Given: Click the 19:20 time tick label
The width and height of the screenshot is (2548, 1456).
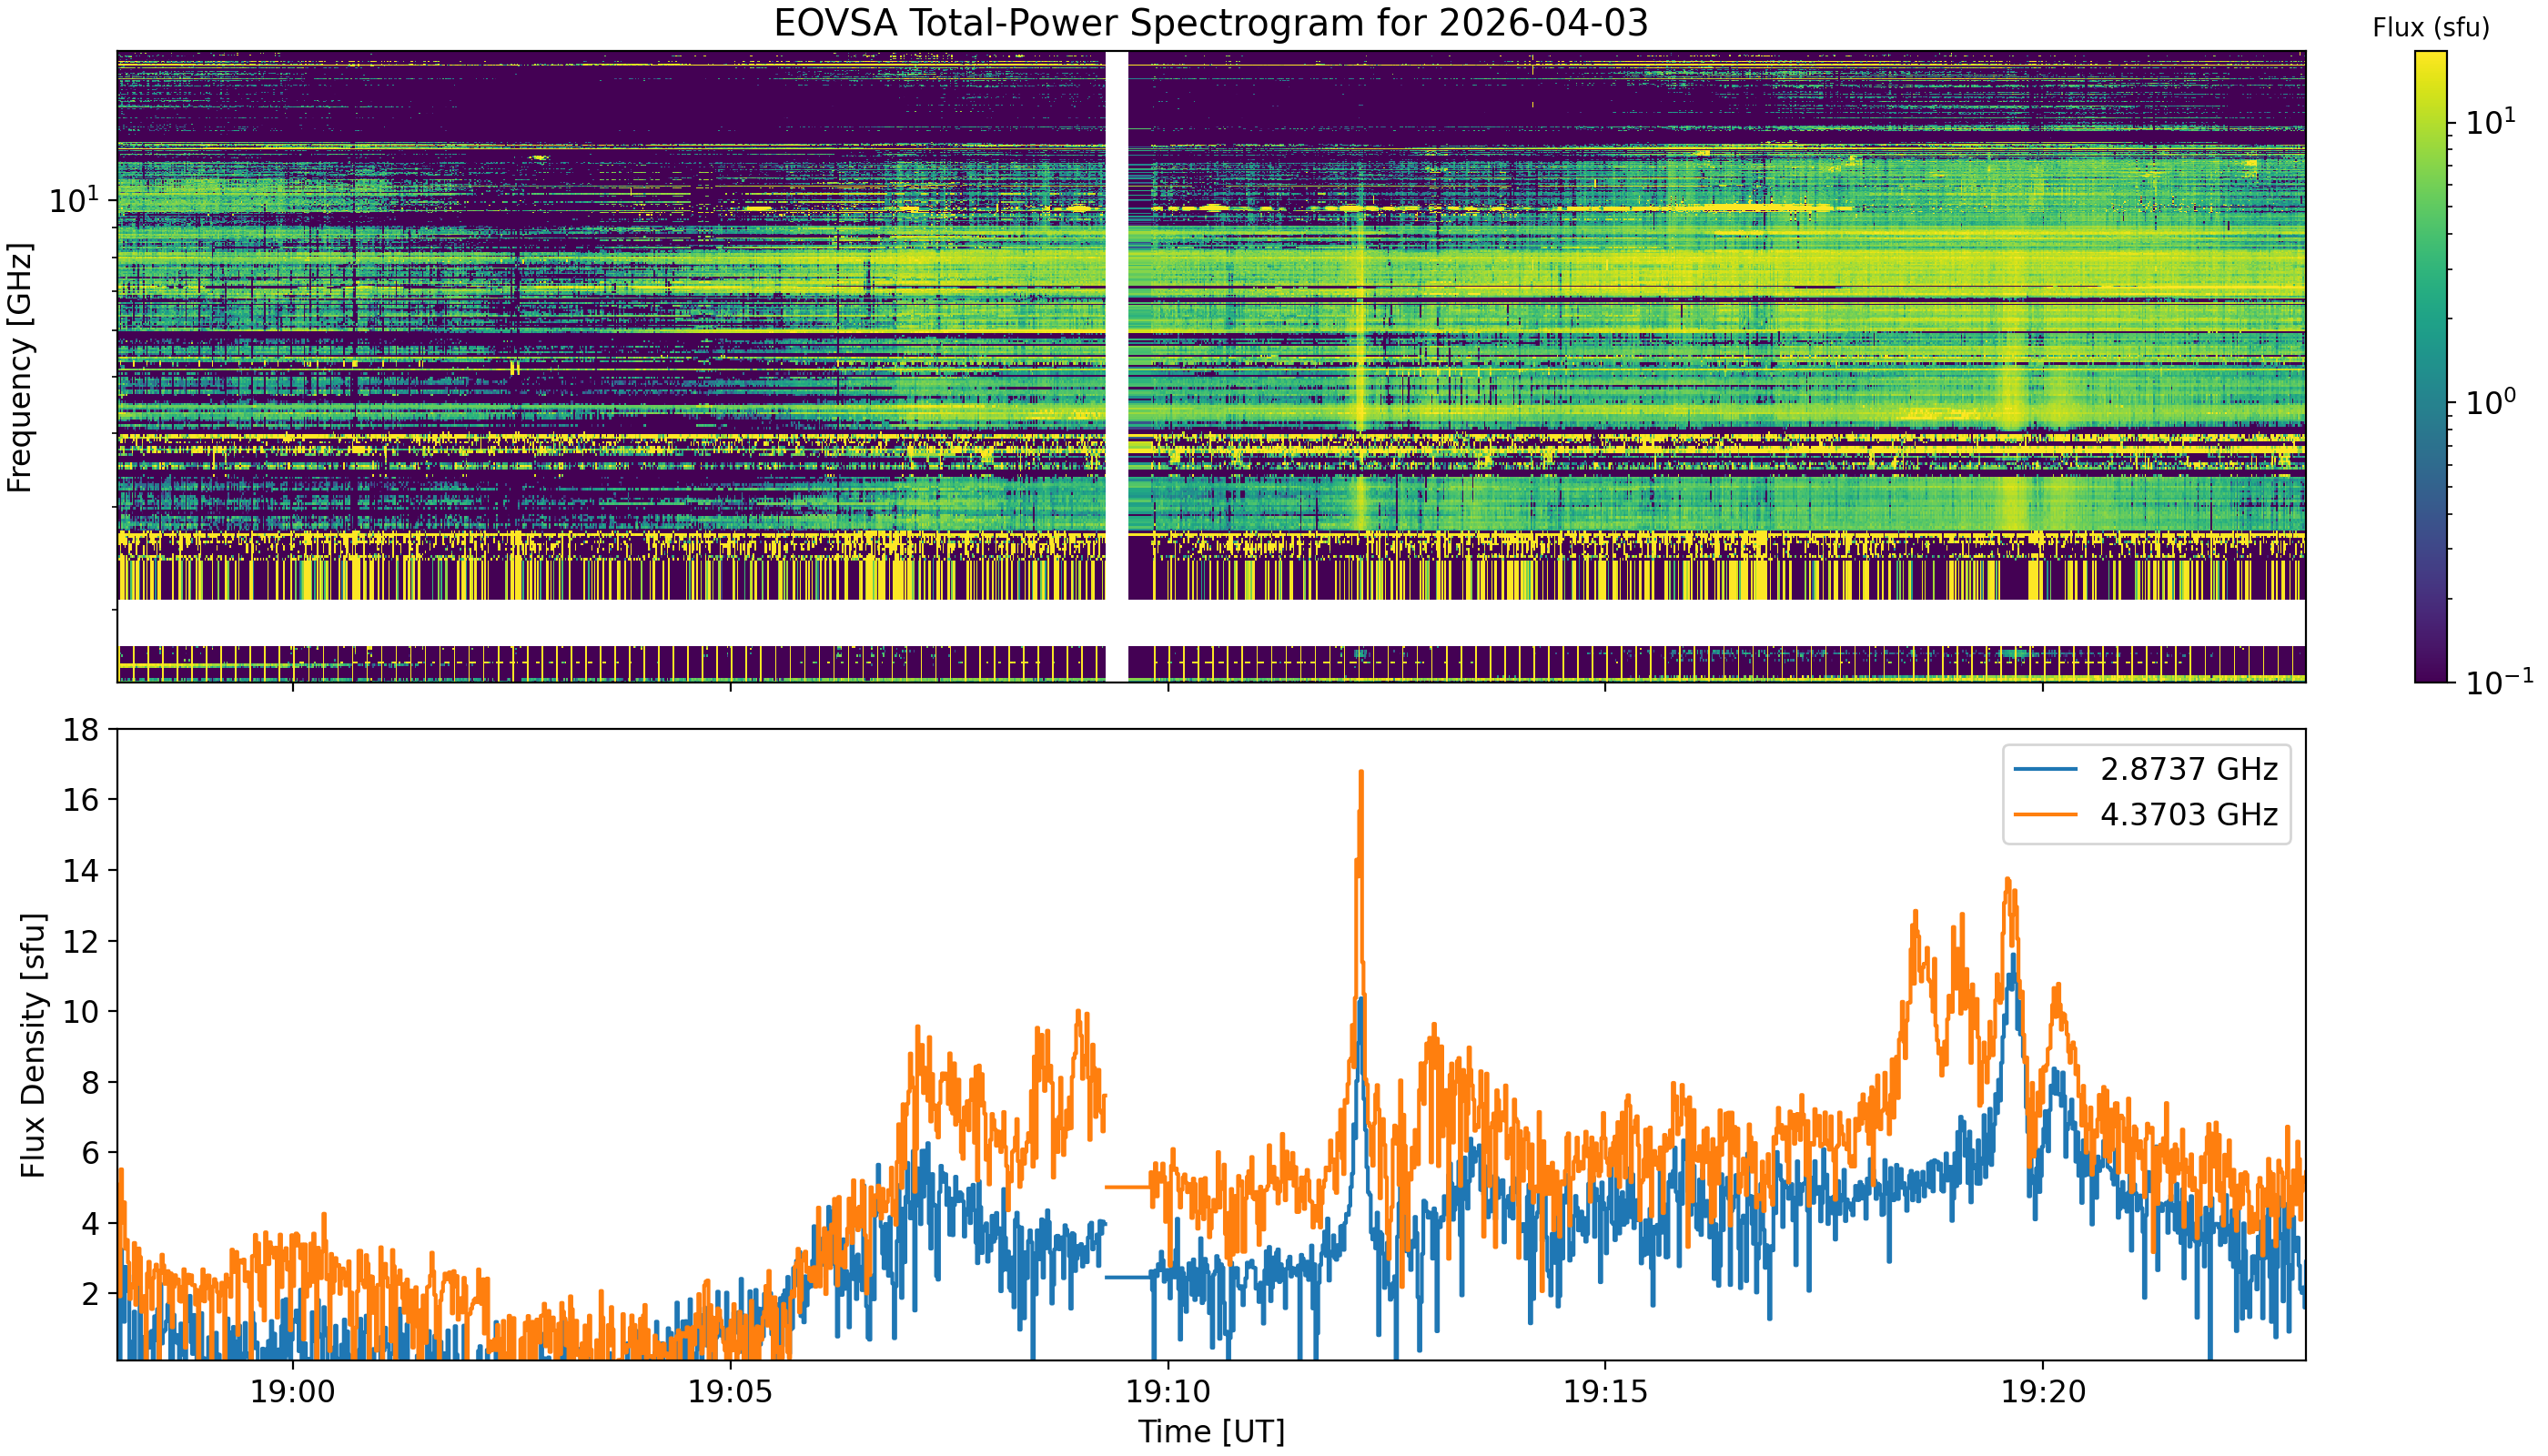Looking at the screenshot, I should (x=2042, y=1392).
